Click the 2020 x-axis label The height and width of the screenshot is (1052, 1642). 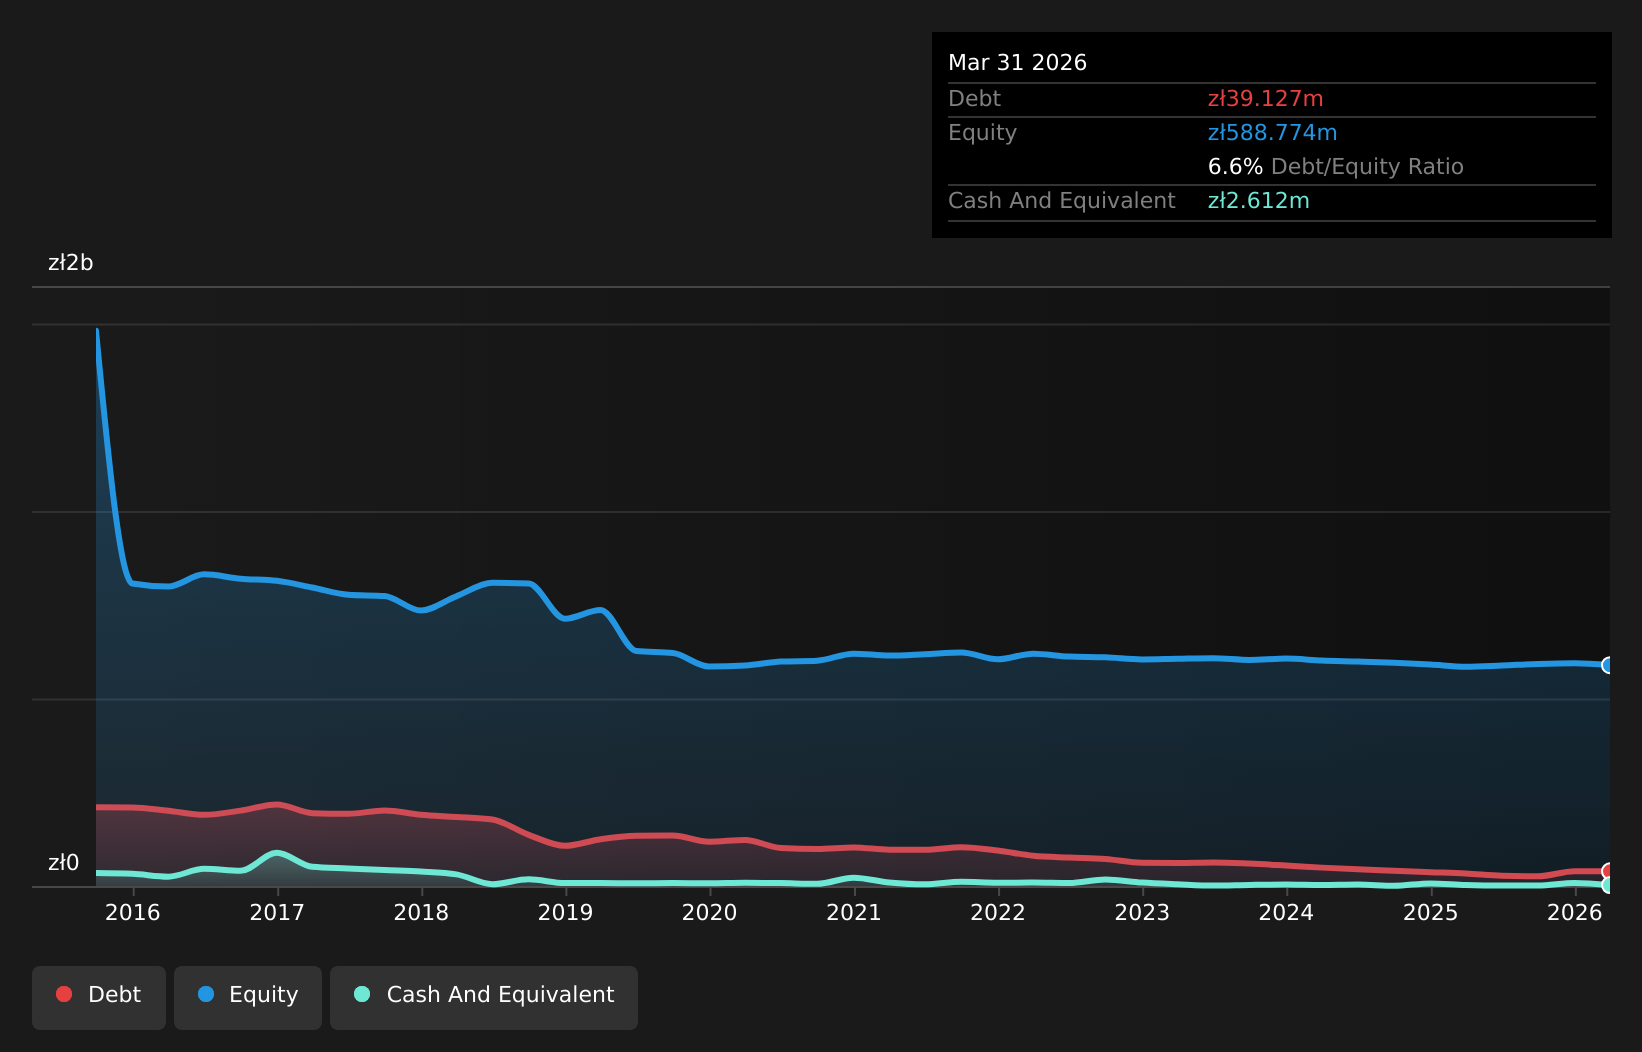point(710,912)
